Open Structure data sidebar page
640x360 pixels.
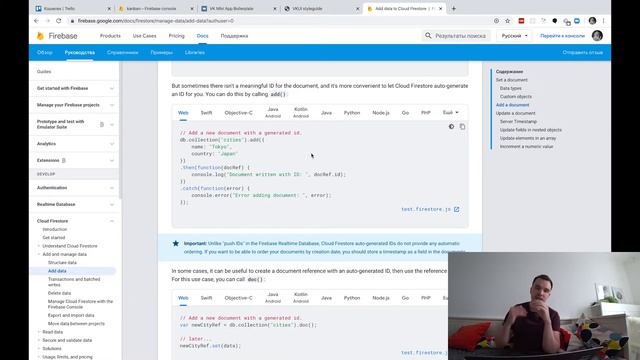(x=62, y=262)
